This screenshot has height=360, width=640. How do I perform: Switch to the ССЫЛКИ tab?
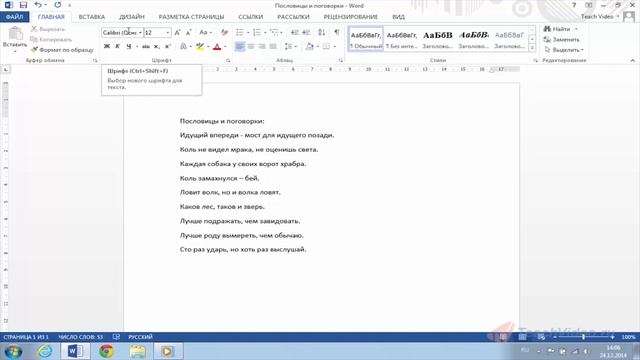coord(251,17)
